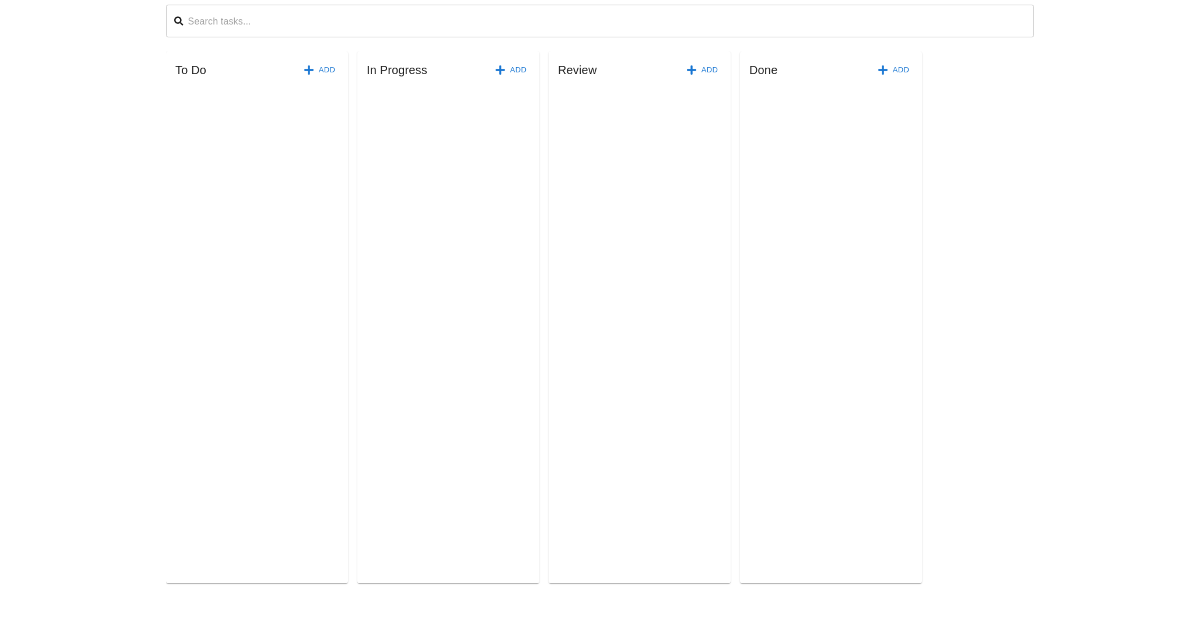Screen dimensions: 1200x630
Task: Select the ADD action beside To Do header
Action: click(x=326, y=70)
